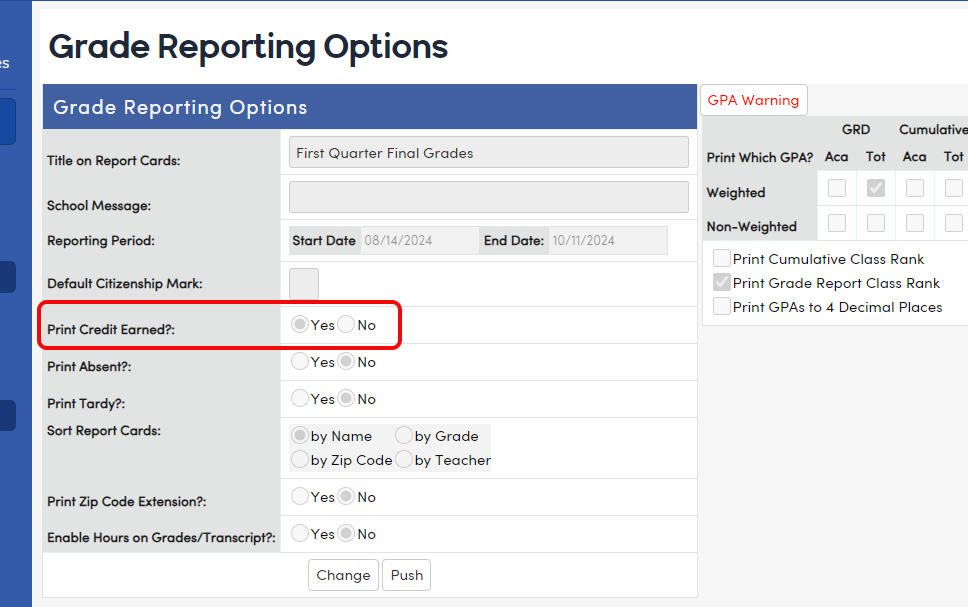Screen dimensions: 968x607
Task: Select No for Print Tardy
Action: (346, 398)
